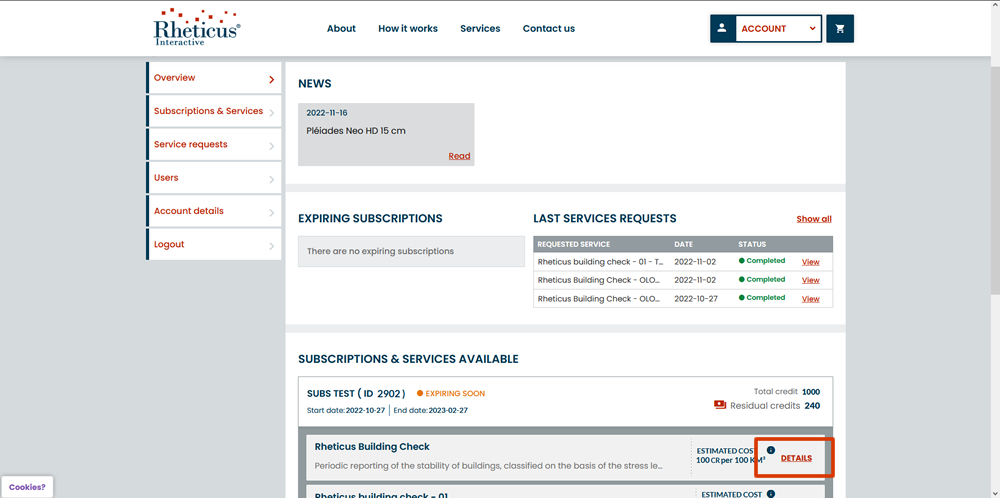
Task: Click the Rheticus Building Check service title
Action: 372,446
